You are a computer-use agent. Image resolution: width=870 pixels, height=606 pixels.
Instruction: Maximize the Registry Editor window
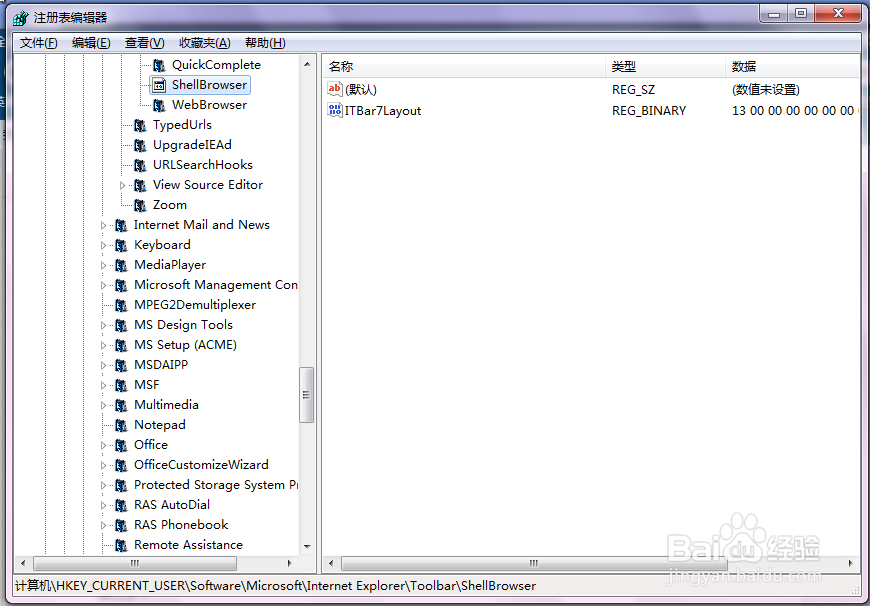pos(801,13)
